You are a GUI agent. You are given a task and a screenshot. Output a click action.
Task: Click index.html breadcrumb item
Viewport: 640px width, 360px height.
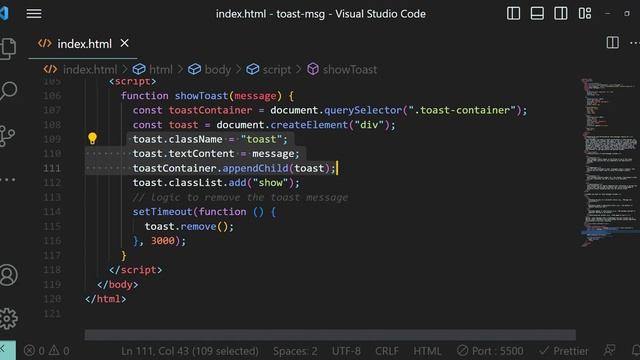click(90, 69)
